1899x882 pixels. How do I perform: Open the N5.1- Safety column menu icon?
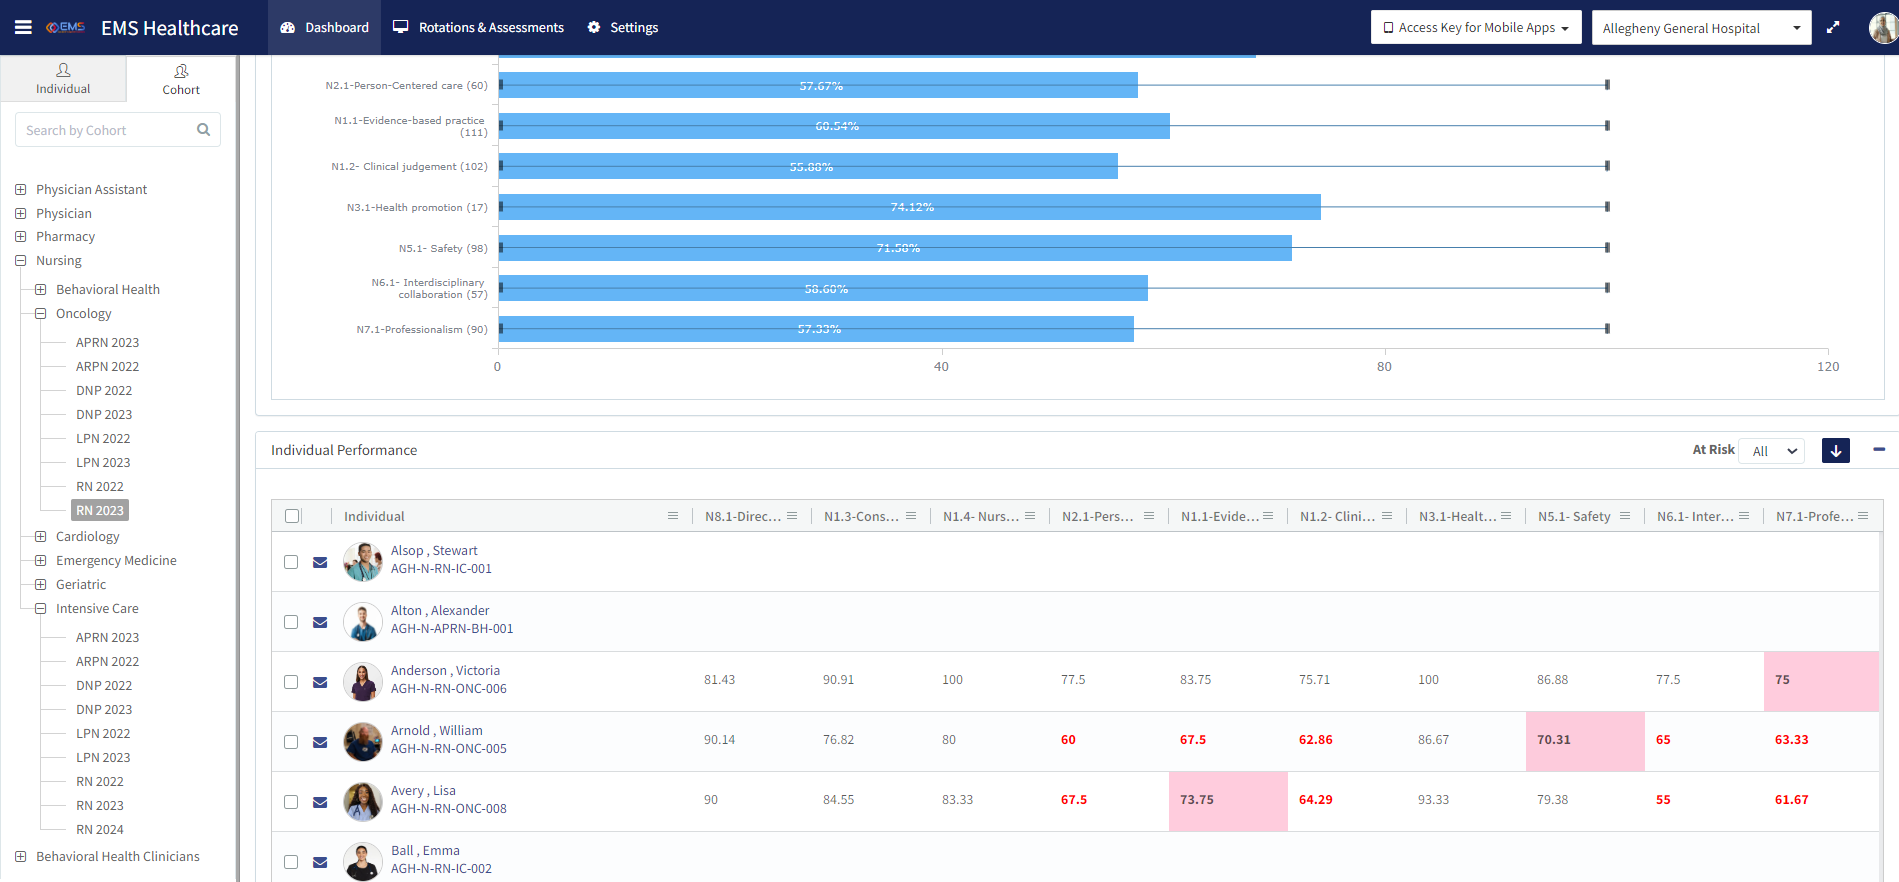click(x=1625, y=516)
